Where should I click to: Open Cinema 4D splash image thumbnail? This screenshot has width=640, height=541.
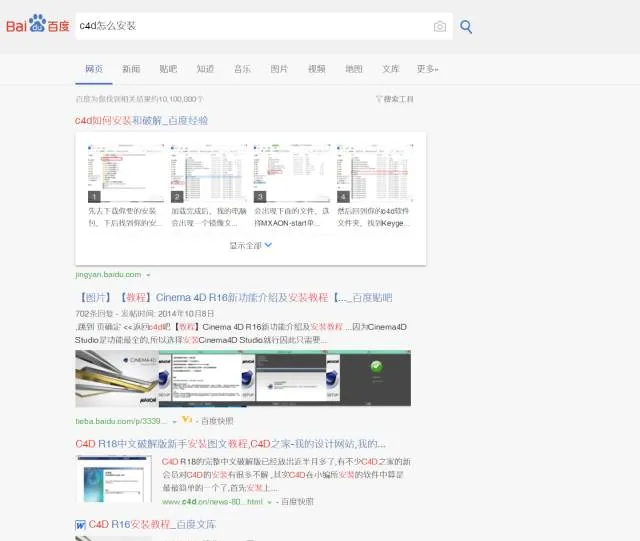click(x=117, y=378)
